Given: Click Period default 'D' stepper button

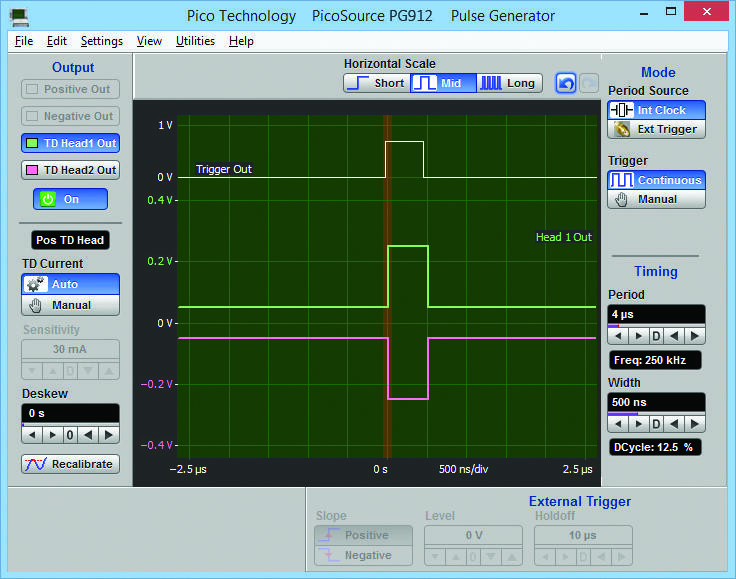Looking at the screenshot, I should 656,335.
